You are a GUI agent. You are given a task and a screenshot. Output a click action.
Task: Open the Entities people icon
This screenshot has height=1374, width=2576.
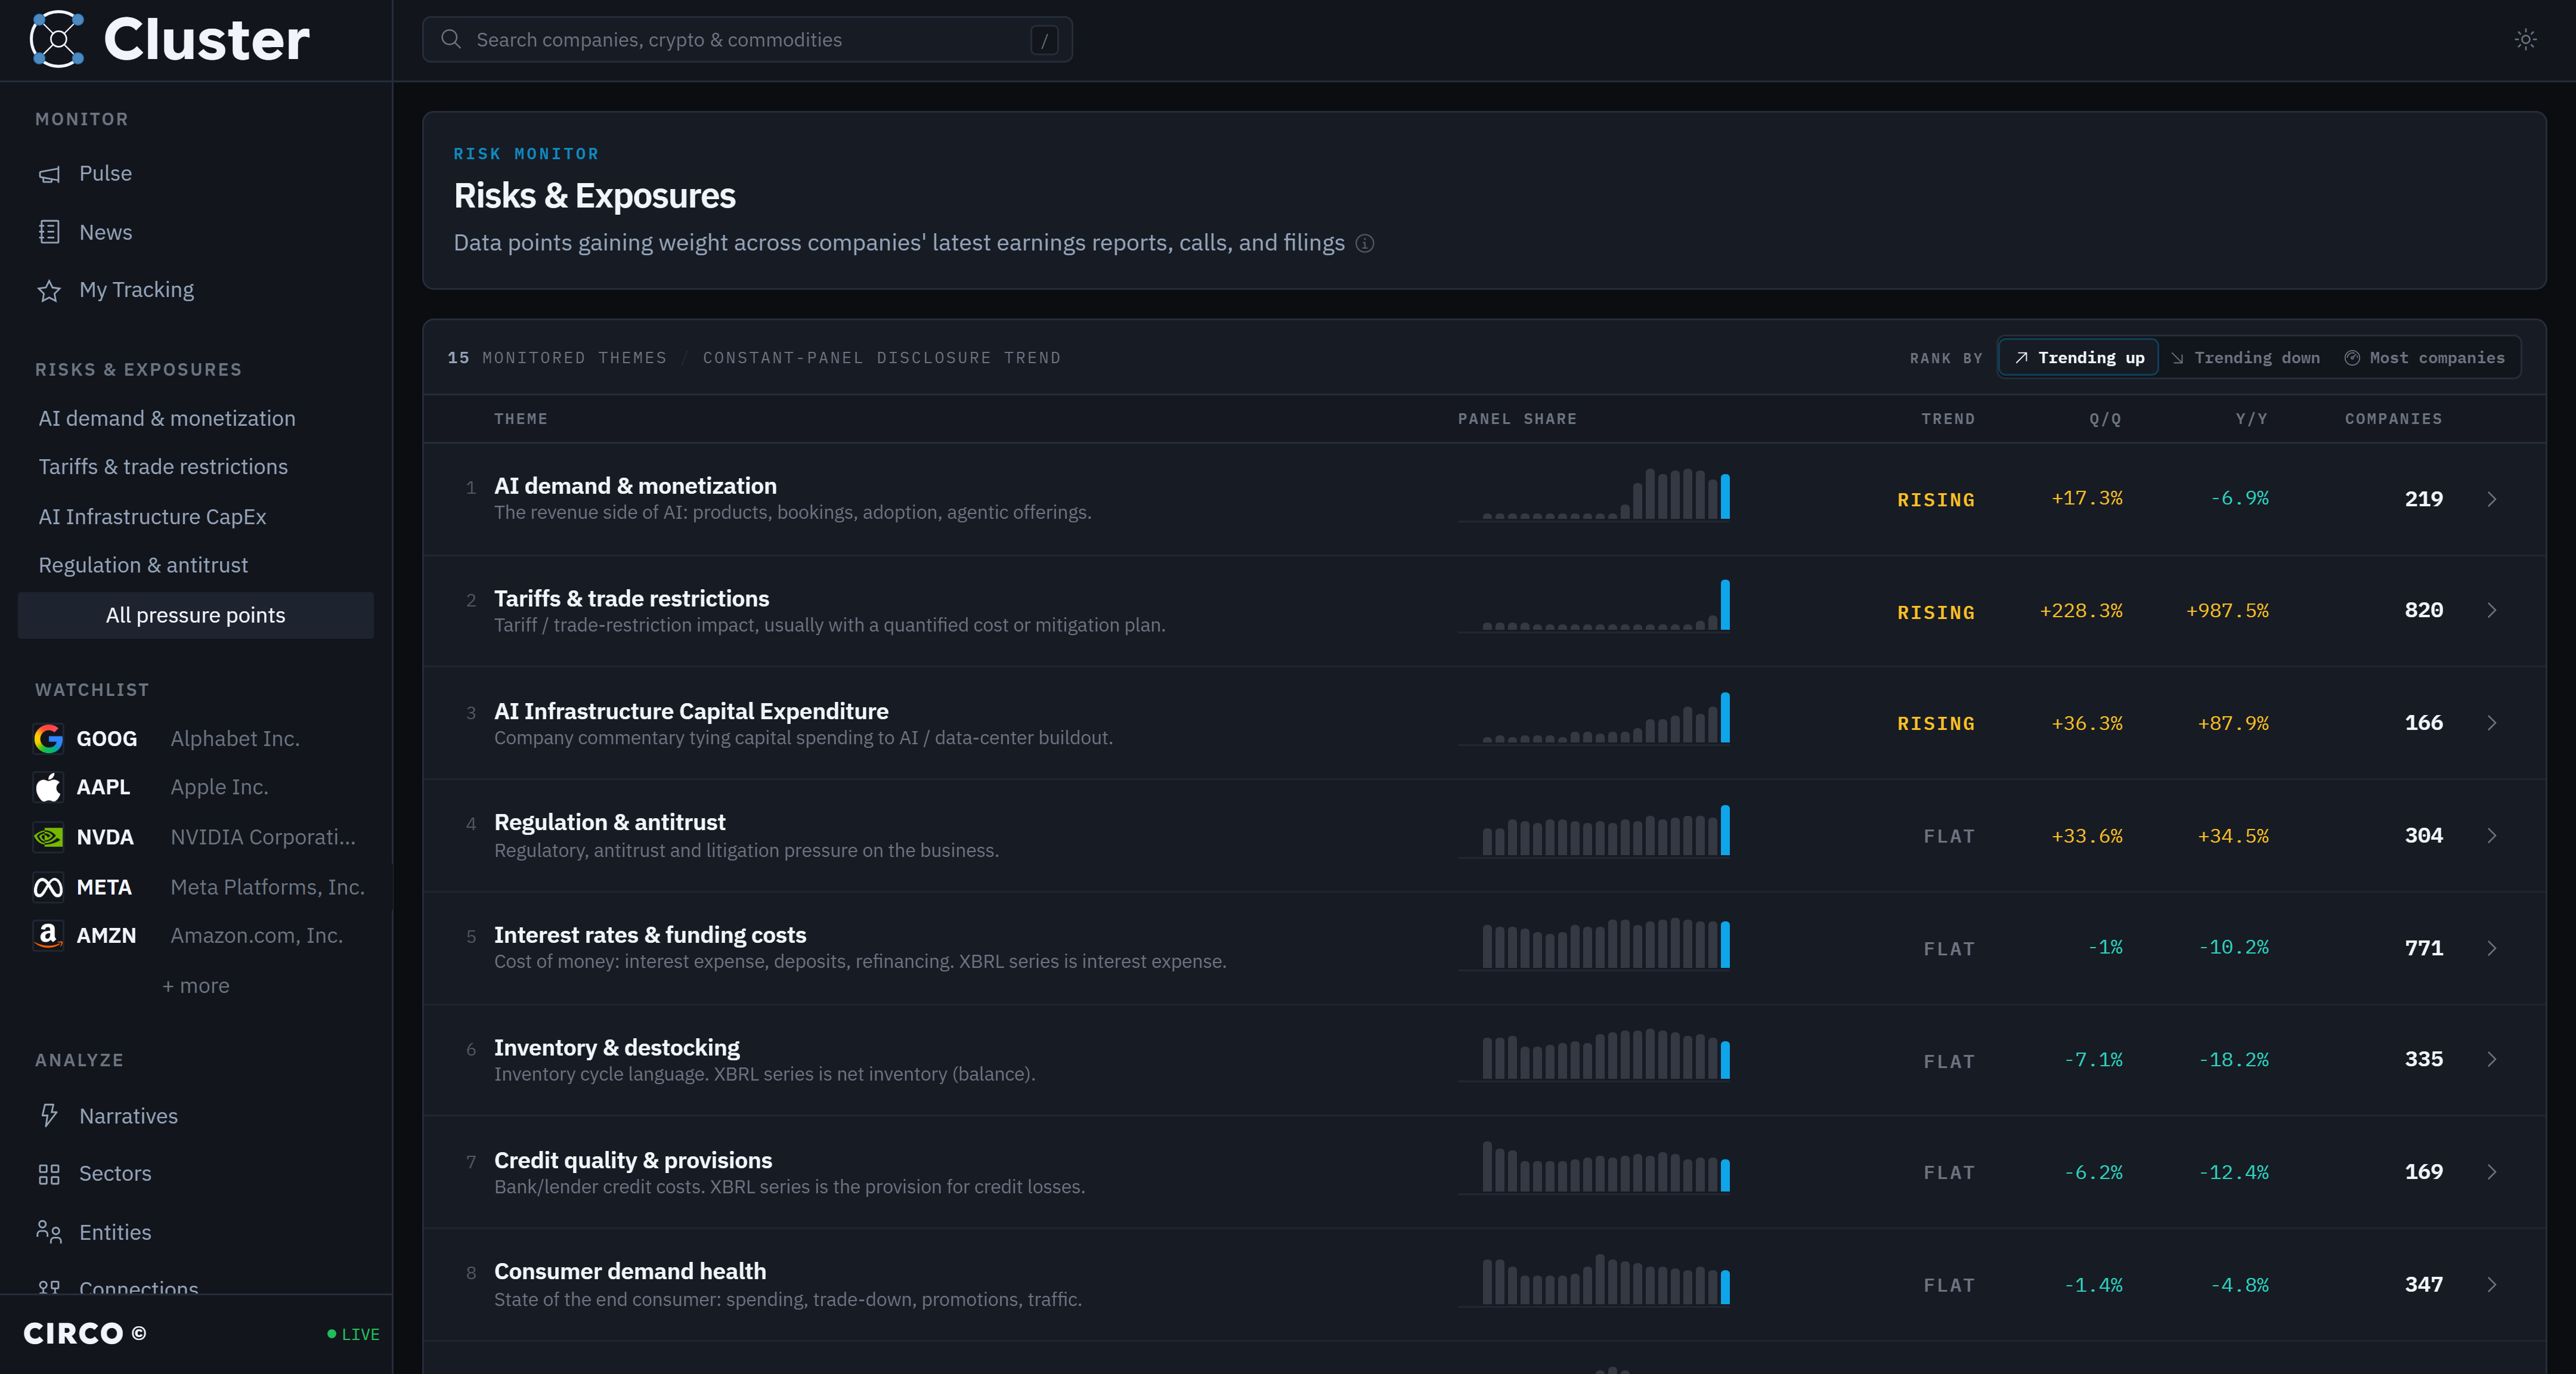[x=49, y=1232]
